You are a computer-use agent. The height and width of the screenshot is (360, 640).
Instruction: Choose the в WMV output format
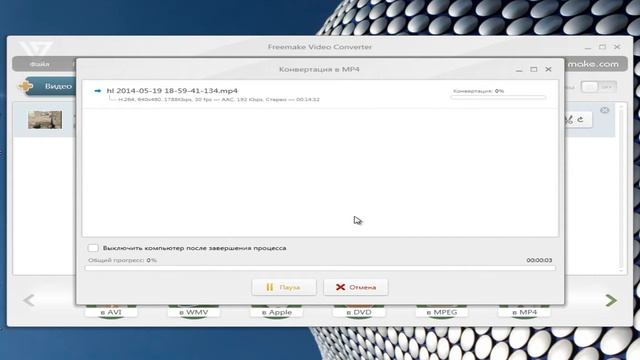tap(193, 312)
